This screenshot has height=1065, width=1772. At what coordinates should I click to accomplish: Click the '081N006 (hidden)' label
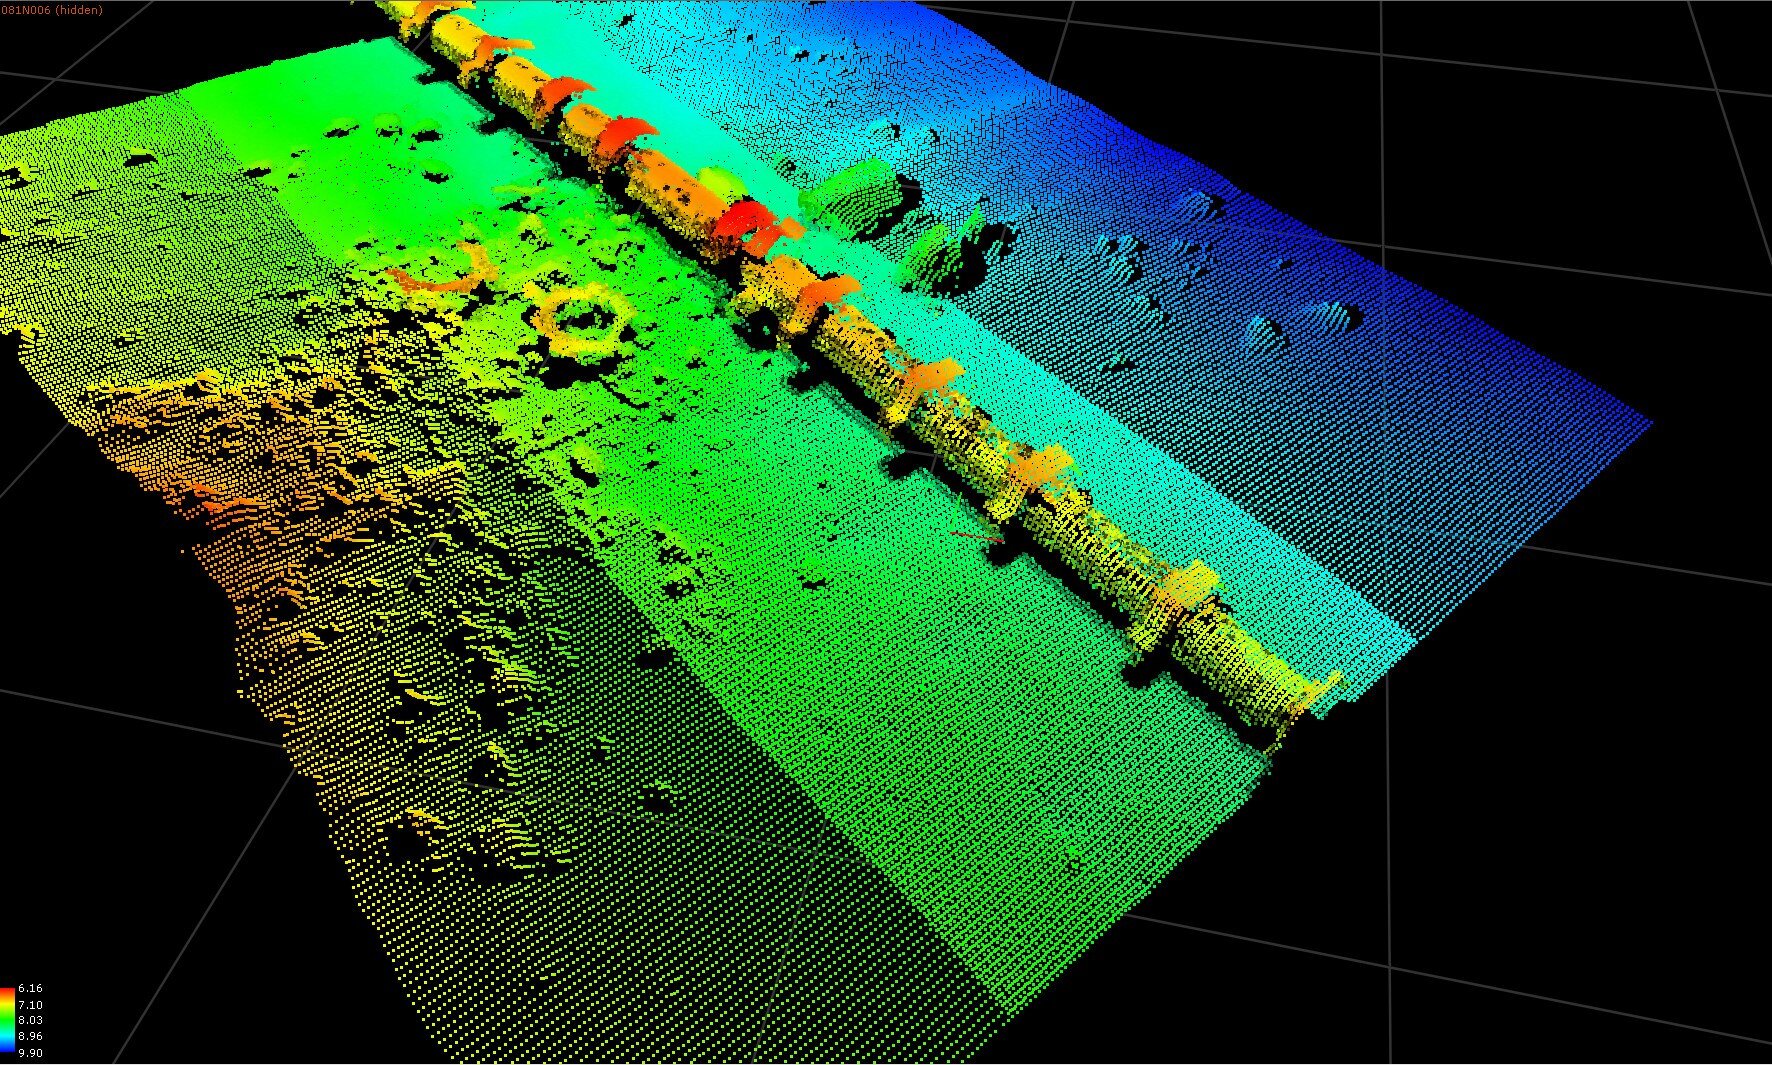[x=51, y=10]
